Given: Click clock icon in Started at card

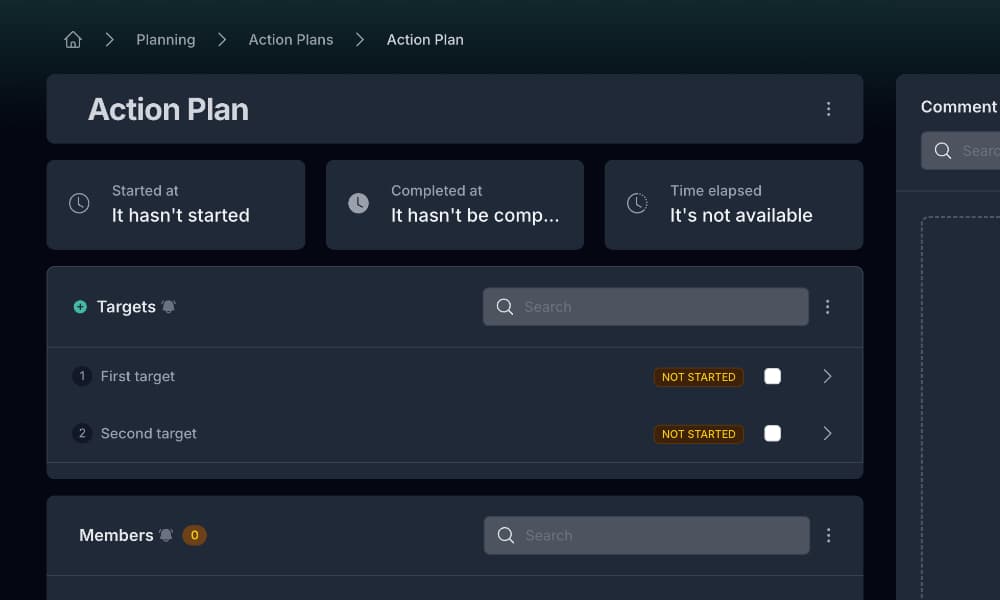Looking at the screenshot, I should 79,203.
